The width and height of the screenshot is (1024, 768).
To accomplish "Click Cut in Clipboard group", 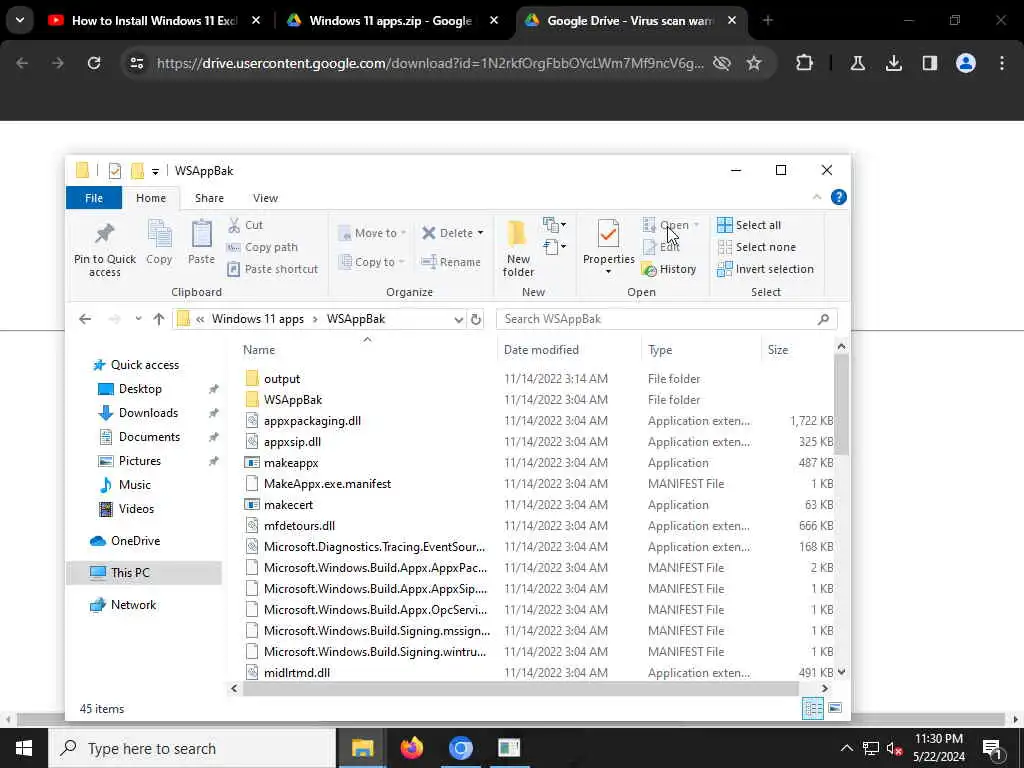I will click(246, 225).
